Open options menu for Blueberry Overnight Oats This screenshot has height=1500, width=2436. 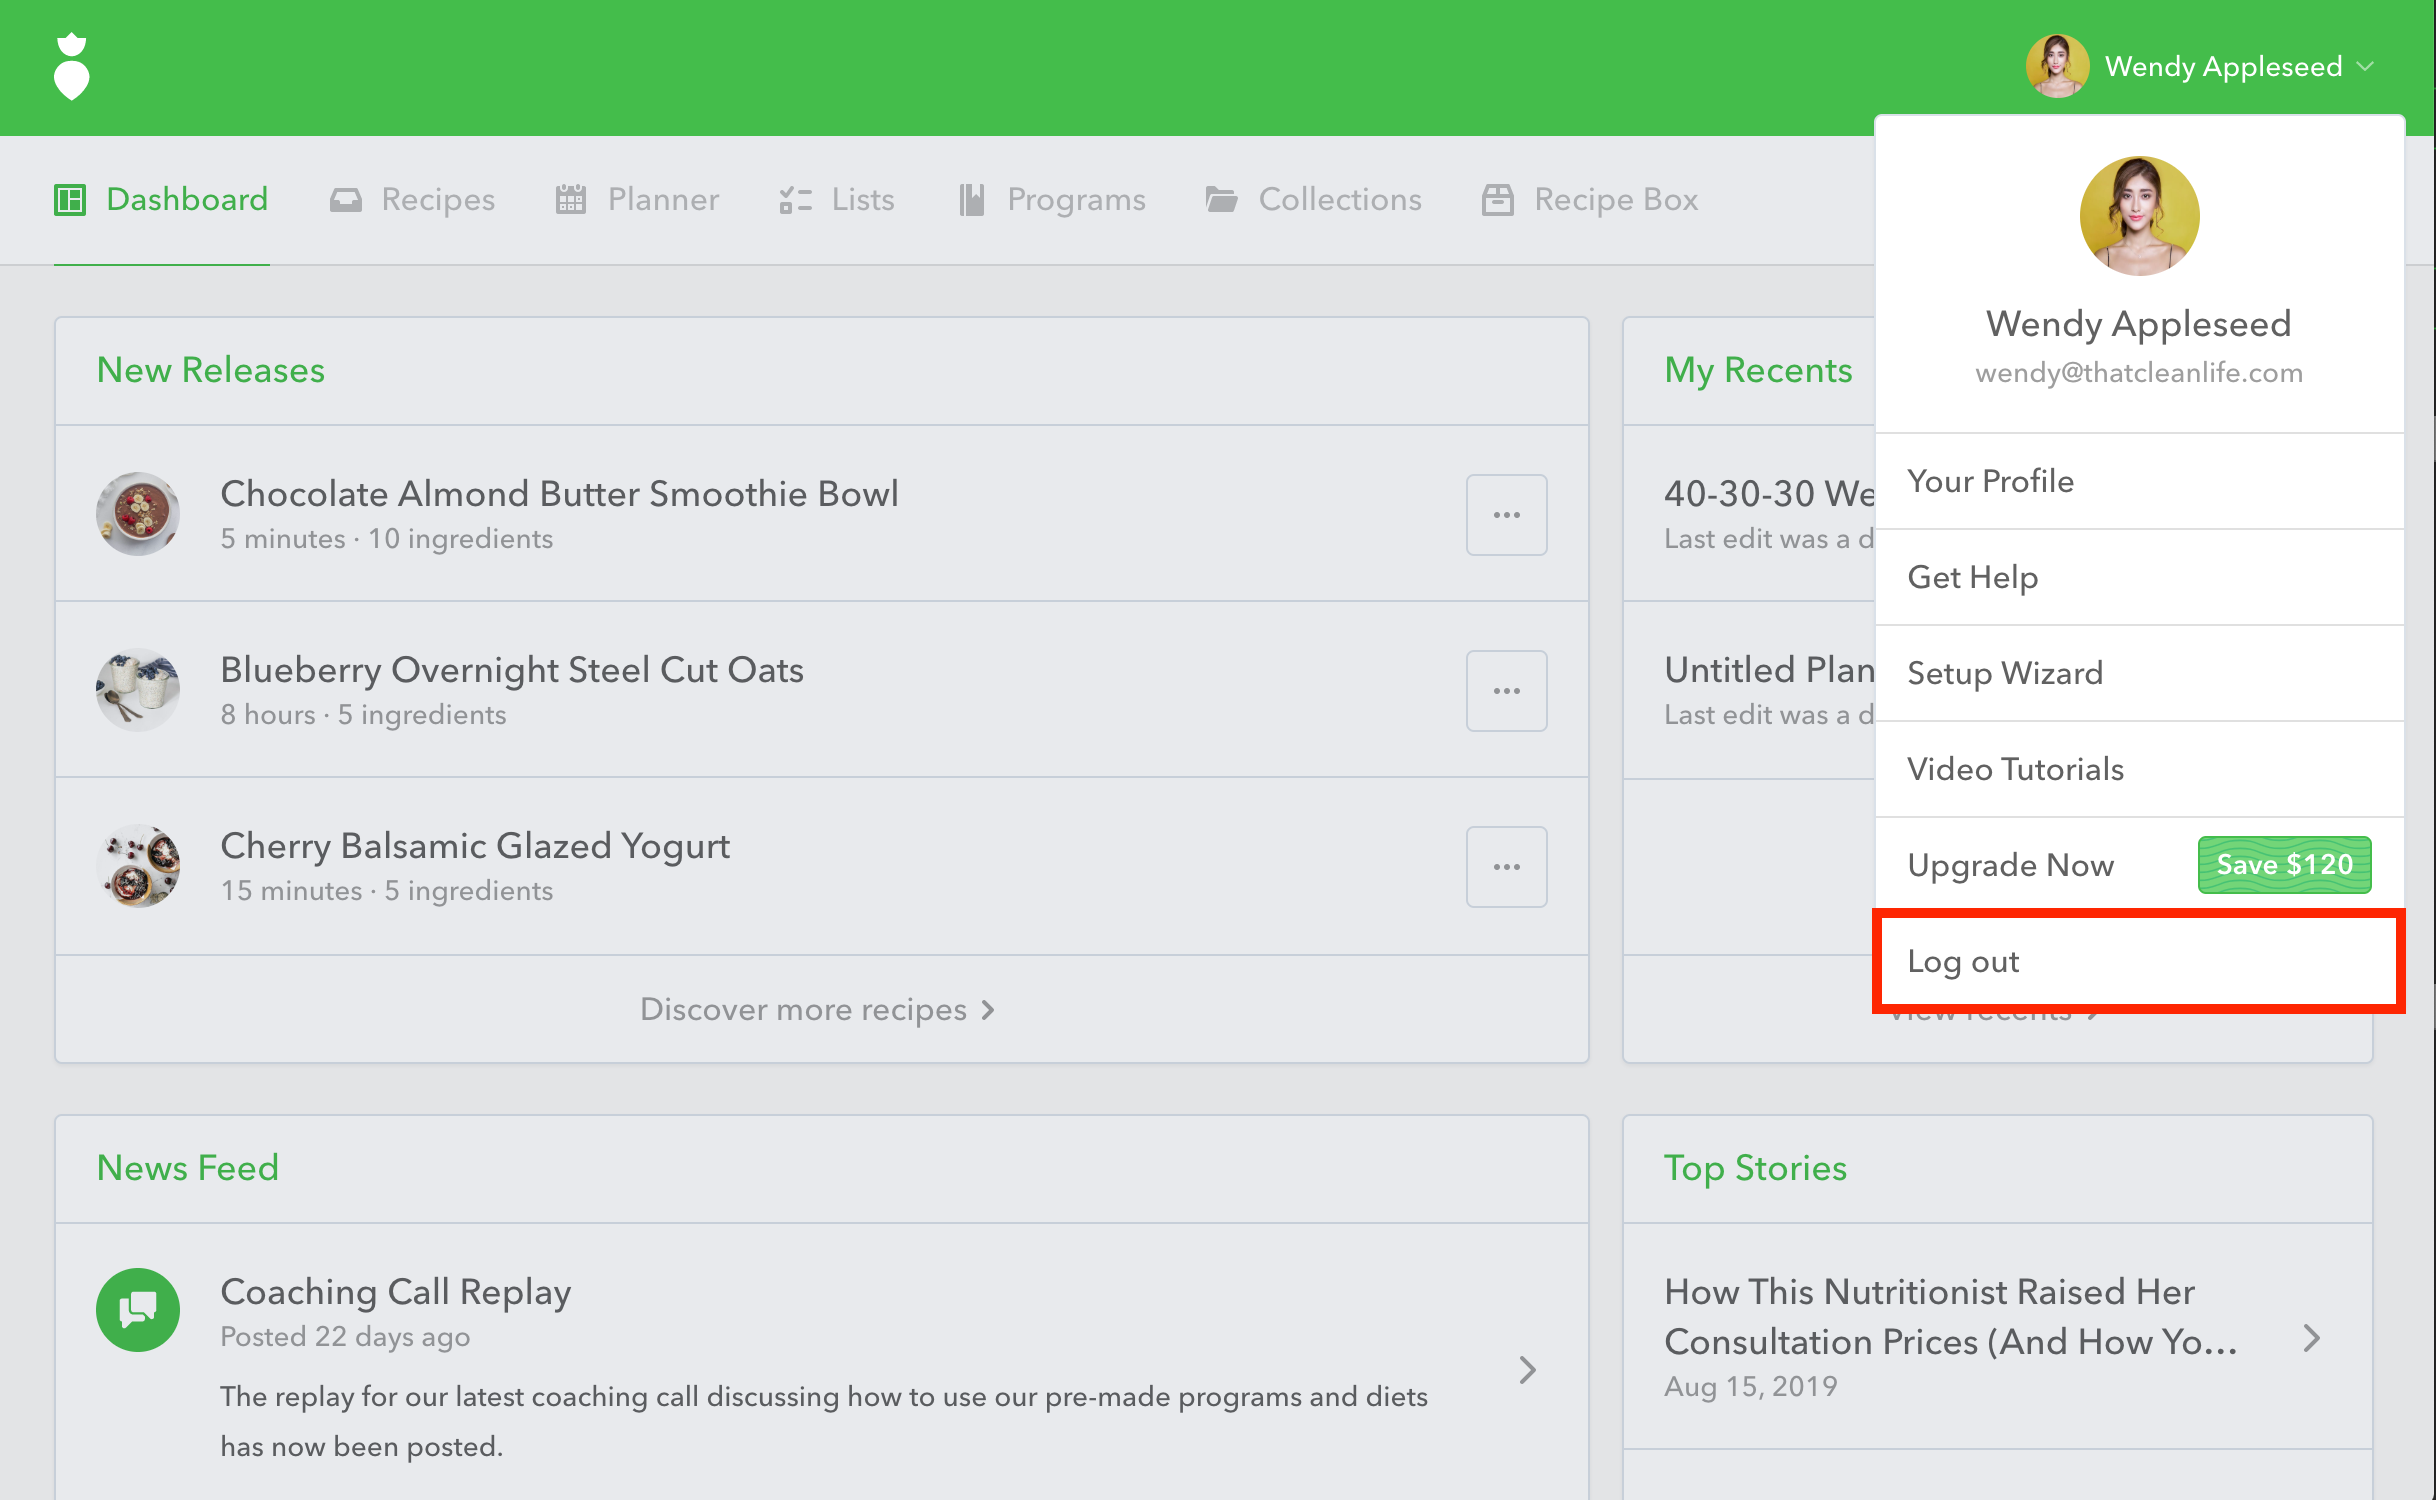1506,691
